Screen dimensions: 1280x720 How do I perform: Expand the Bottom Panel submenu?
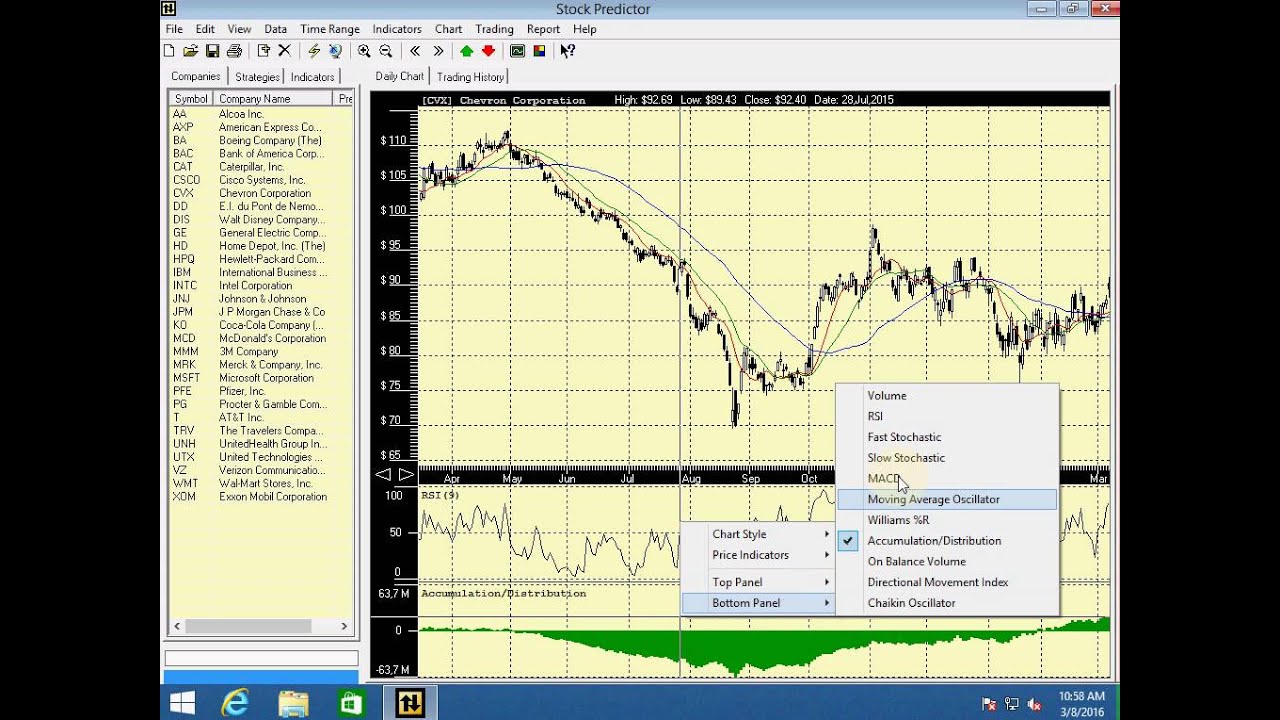tap(758, 603)
